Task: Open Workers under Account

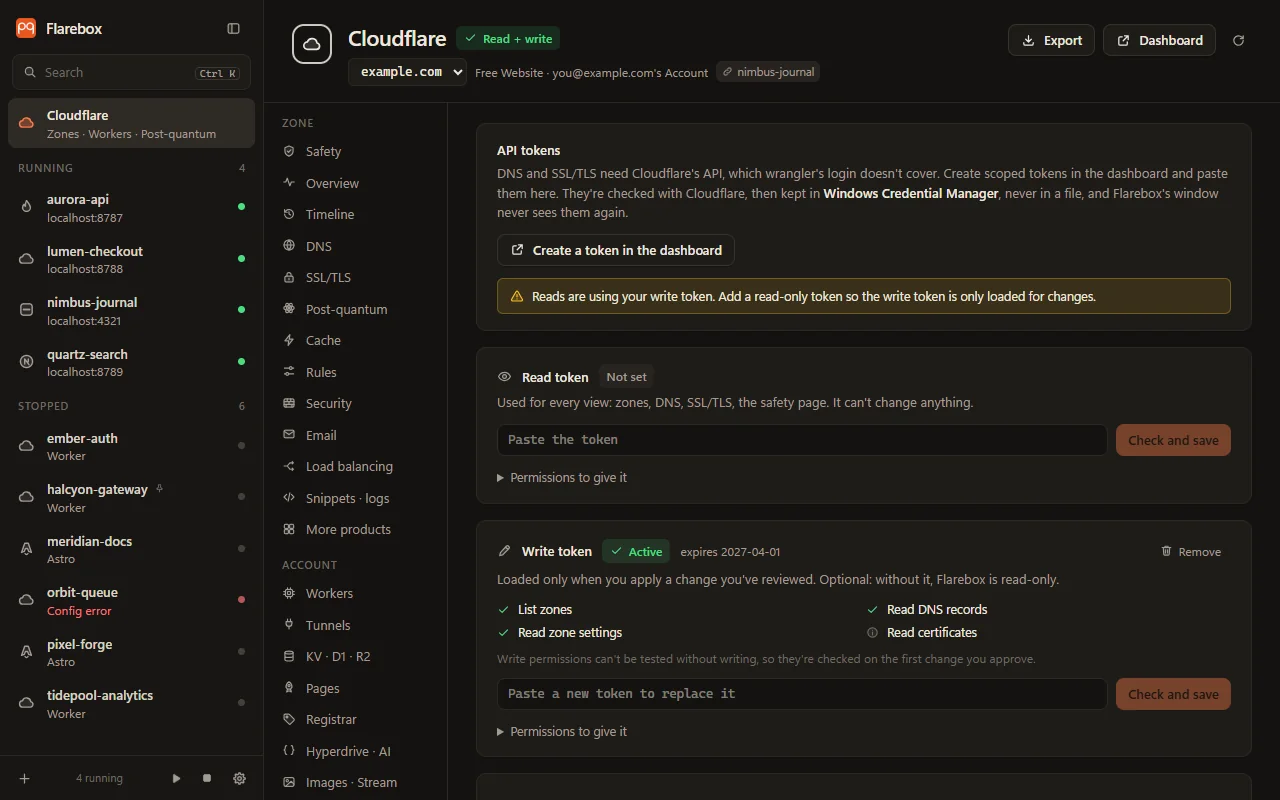Action: (358, 594)
